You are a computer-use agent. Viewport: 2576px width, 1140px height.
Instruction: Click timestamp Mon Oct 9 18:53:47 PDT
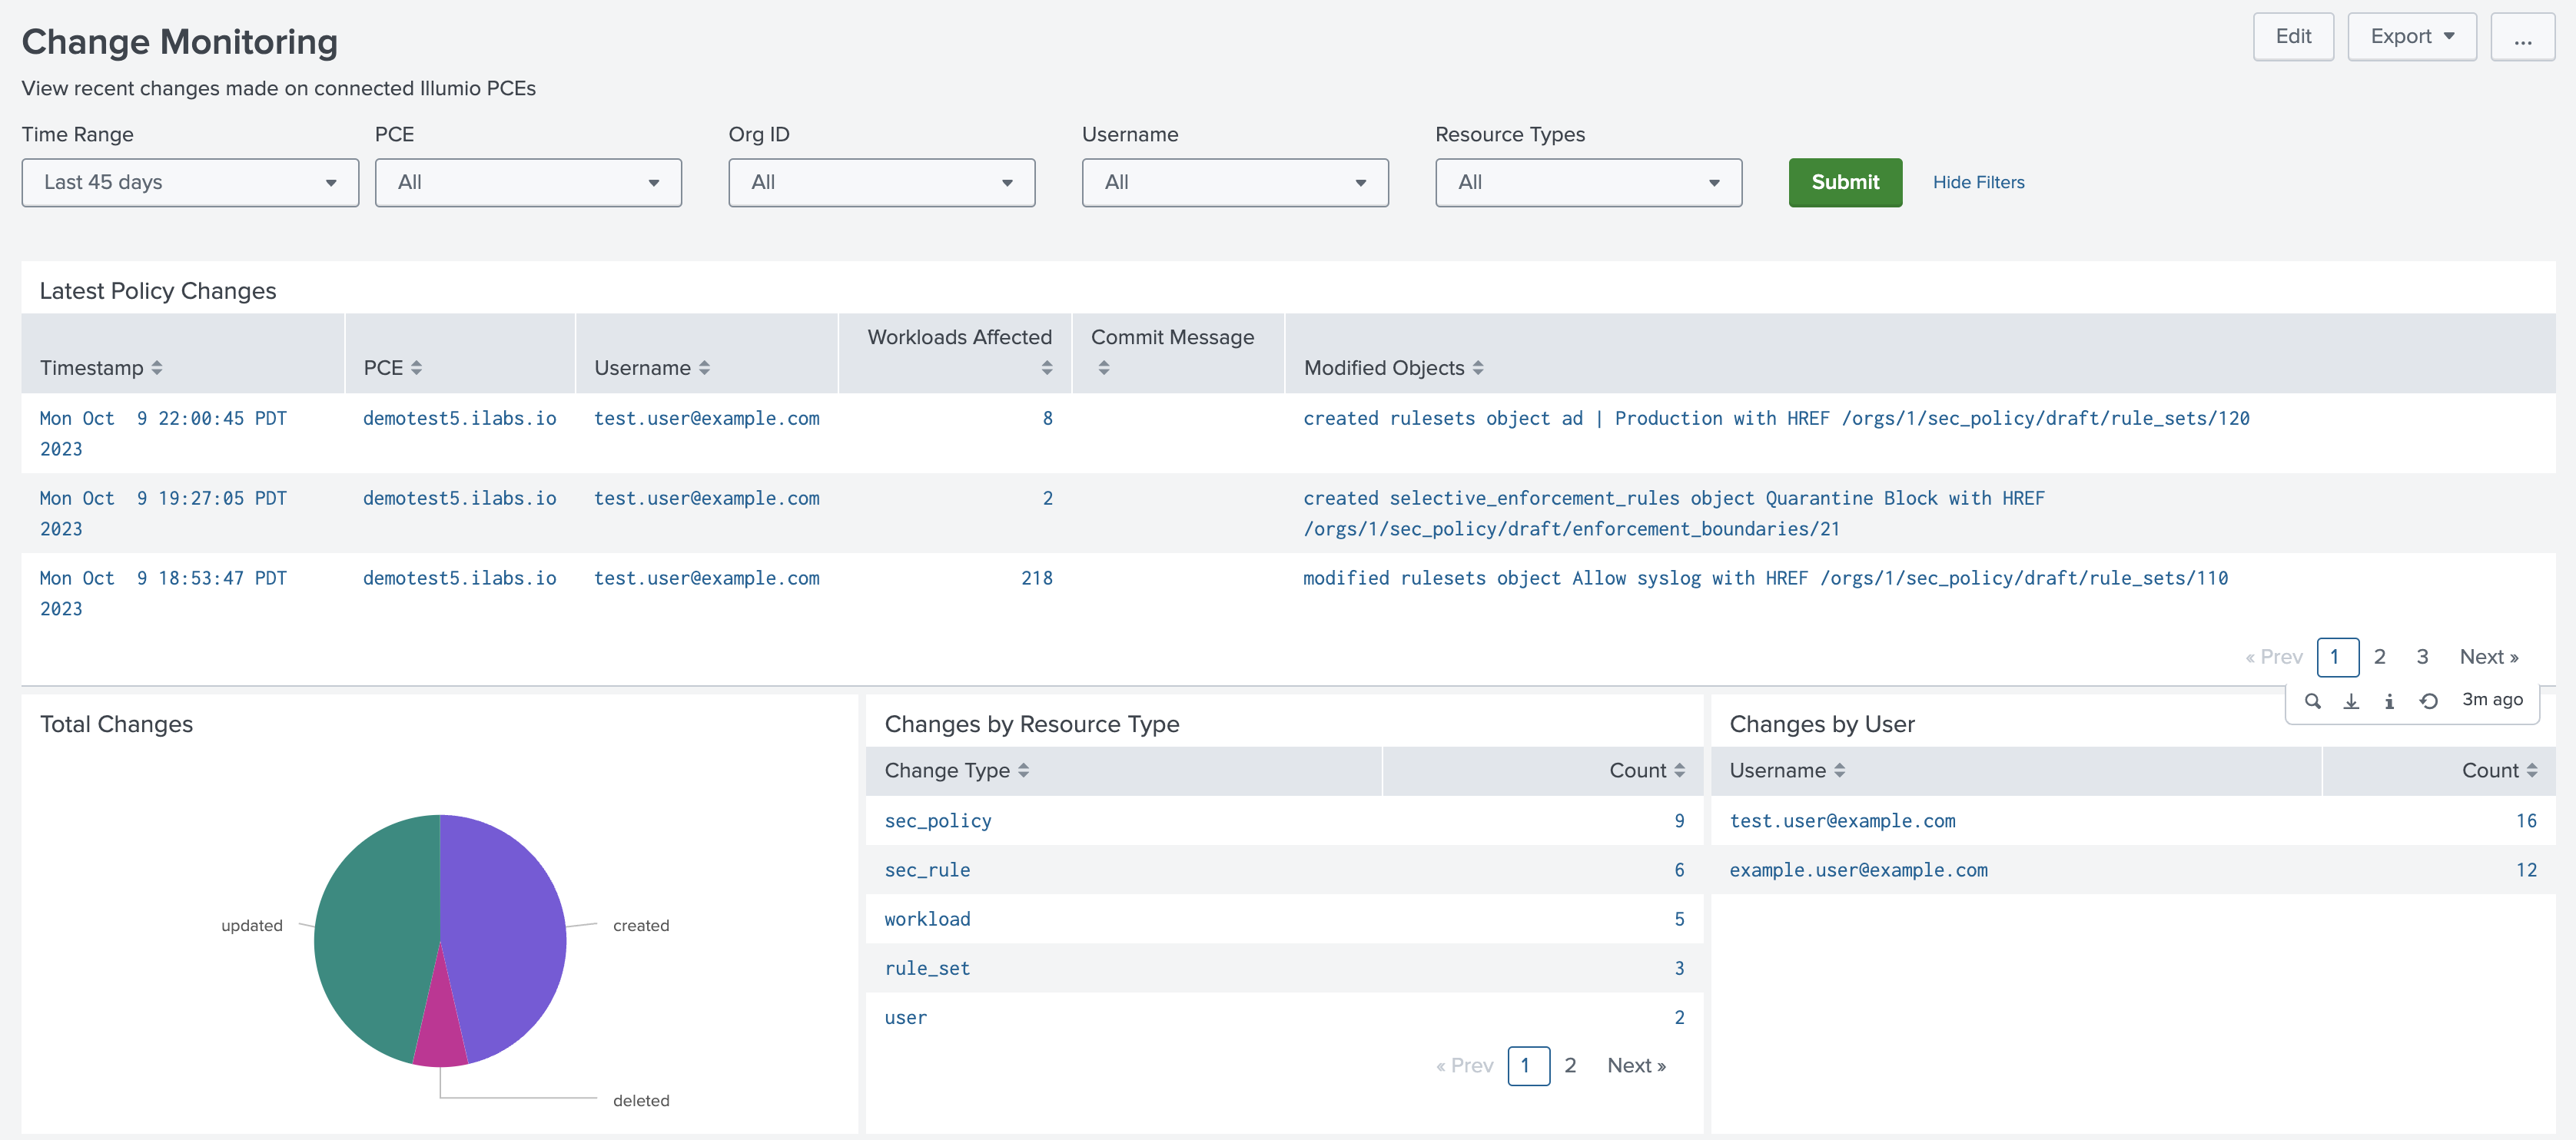pos(163,593)
